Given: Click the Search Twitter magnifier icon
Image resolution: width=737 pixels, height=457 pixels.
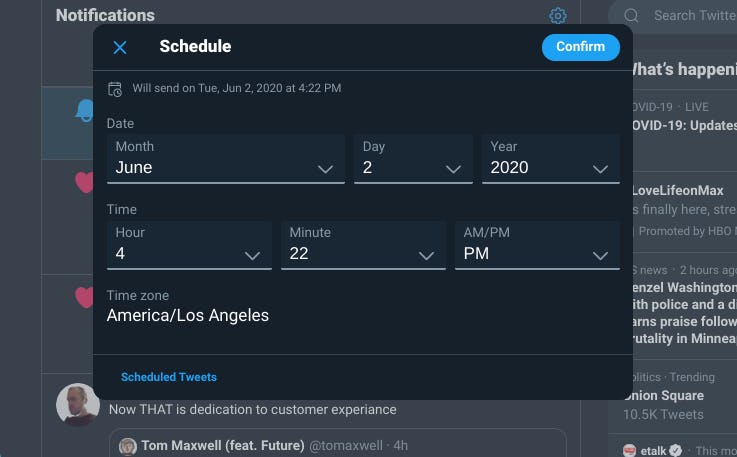Looking at the screenshot, I should 631,15.
